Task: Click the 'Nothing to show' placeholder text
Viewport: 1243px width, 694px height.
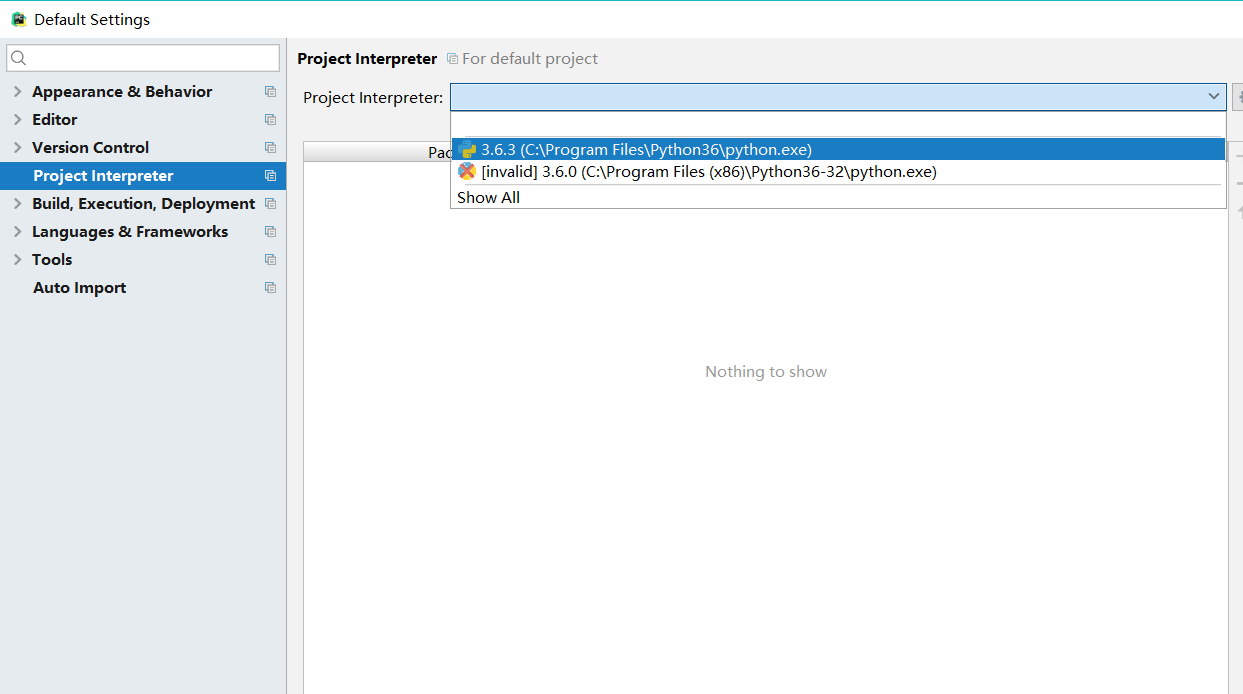Action: coord(766,371)
